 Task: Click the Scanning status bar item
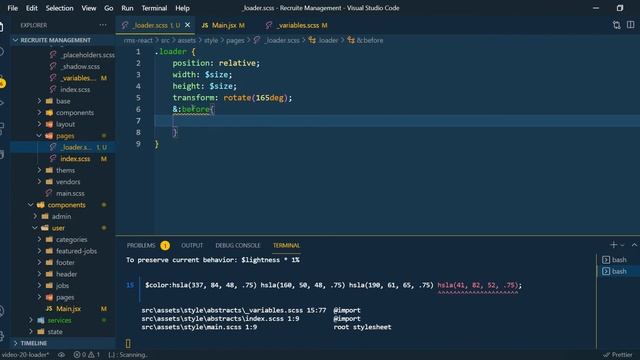(128, 355)
